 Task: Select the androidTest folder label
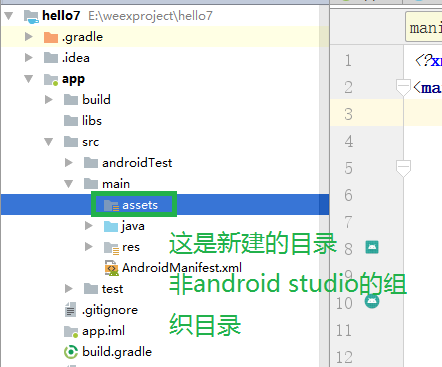(137, 163)
